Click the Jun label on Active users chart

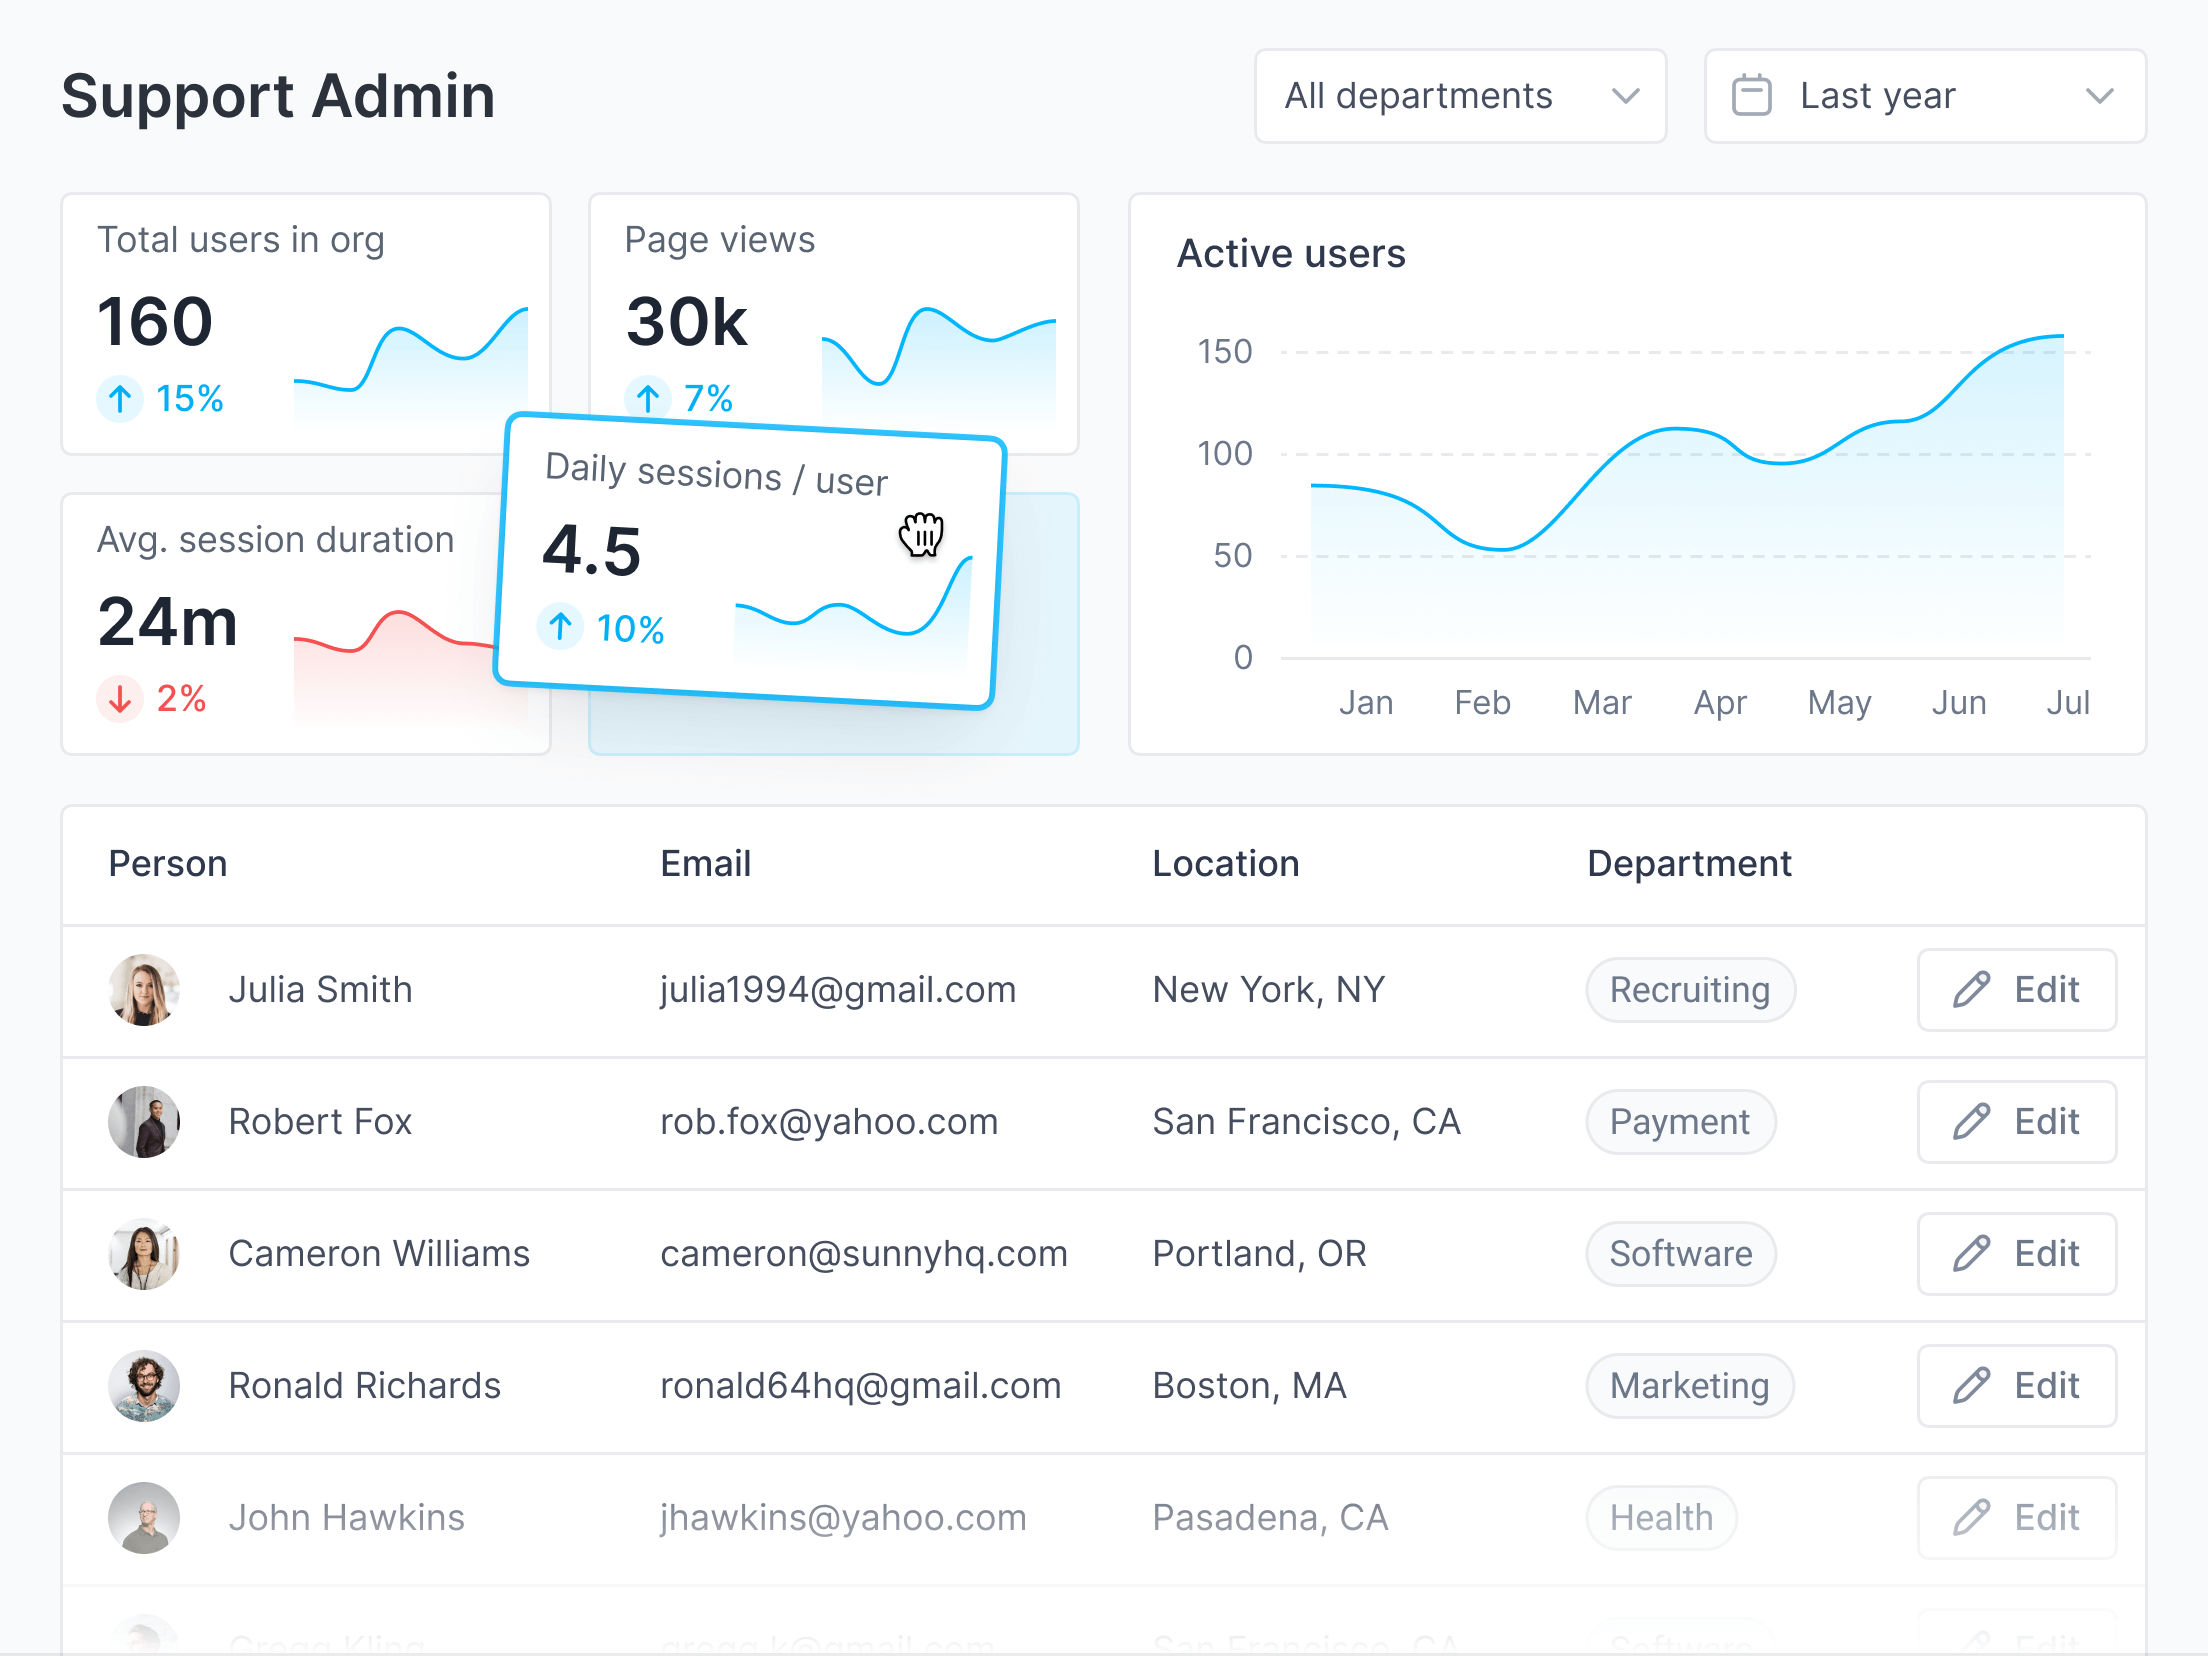tap(1958, 703)
